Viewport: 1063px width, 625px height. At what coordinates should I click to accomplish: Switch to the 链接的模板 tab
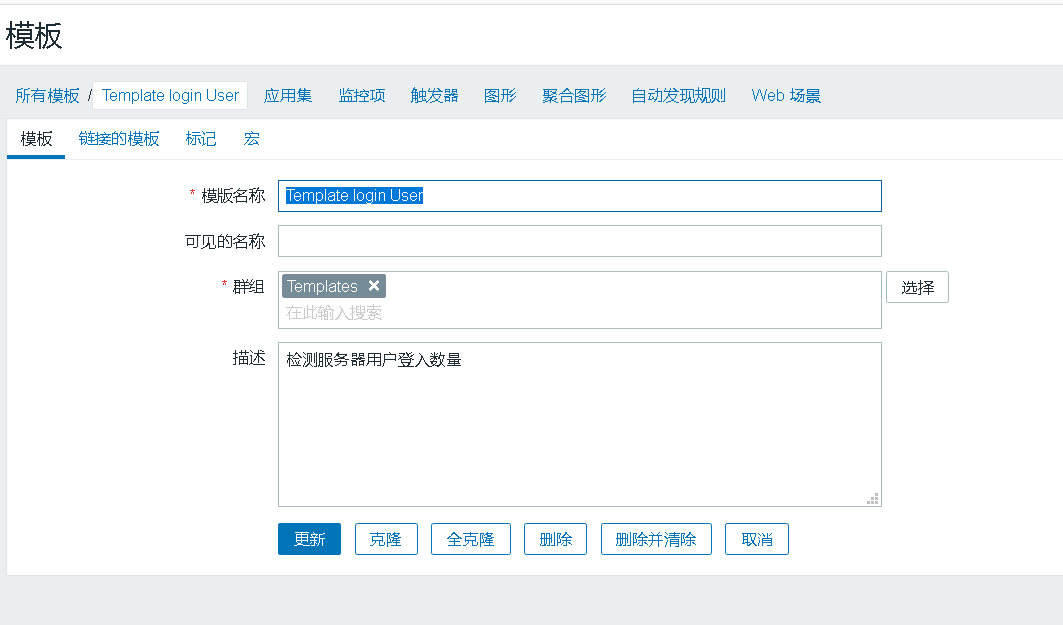[x=119, y=139]
